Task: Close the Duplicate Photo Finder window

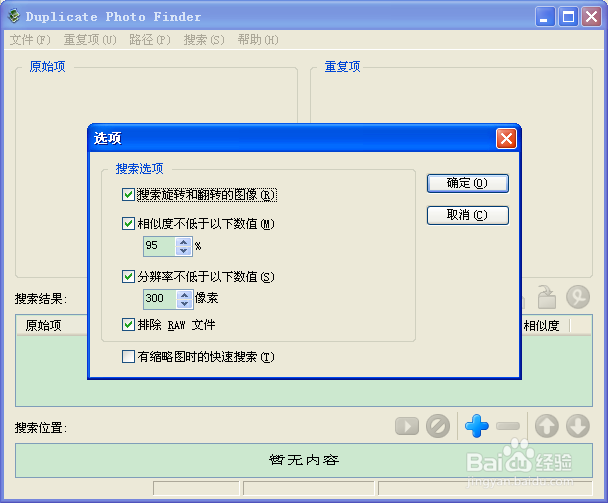Action: pyautogui.click(x=591, y=17)
